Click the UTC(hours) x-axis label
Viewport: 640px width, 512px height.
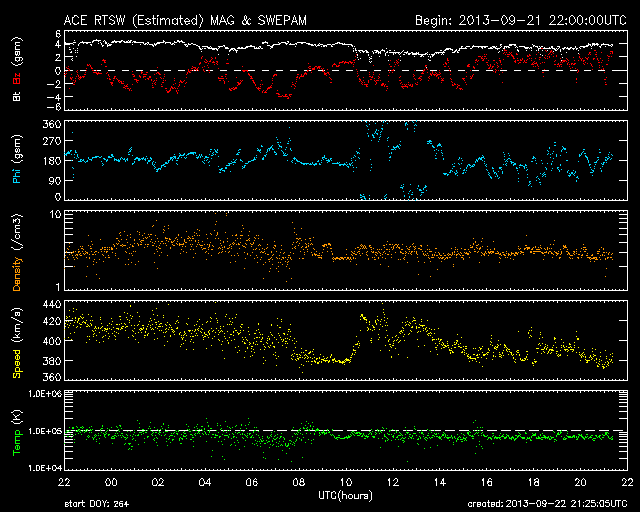344,495
